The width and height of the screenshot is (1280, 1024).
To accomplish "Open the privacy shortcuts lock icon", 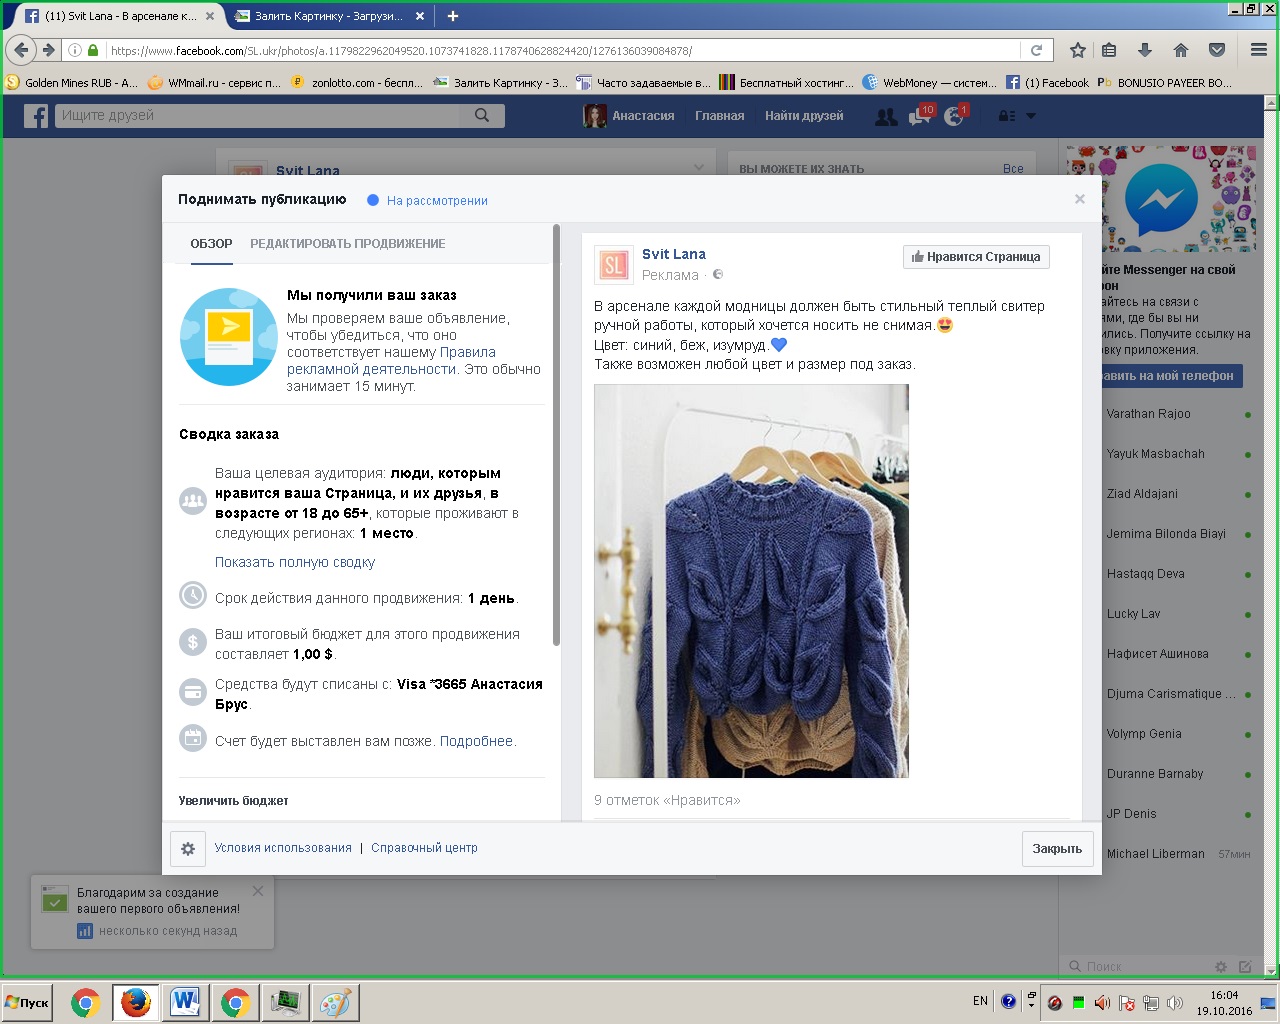I will pyautogui.click(x=1007, y=116).
